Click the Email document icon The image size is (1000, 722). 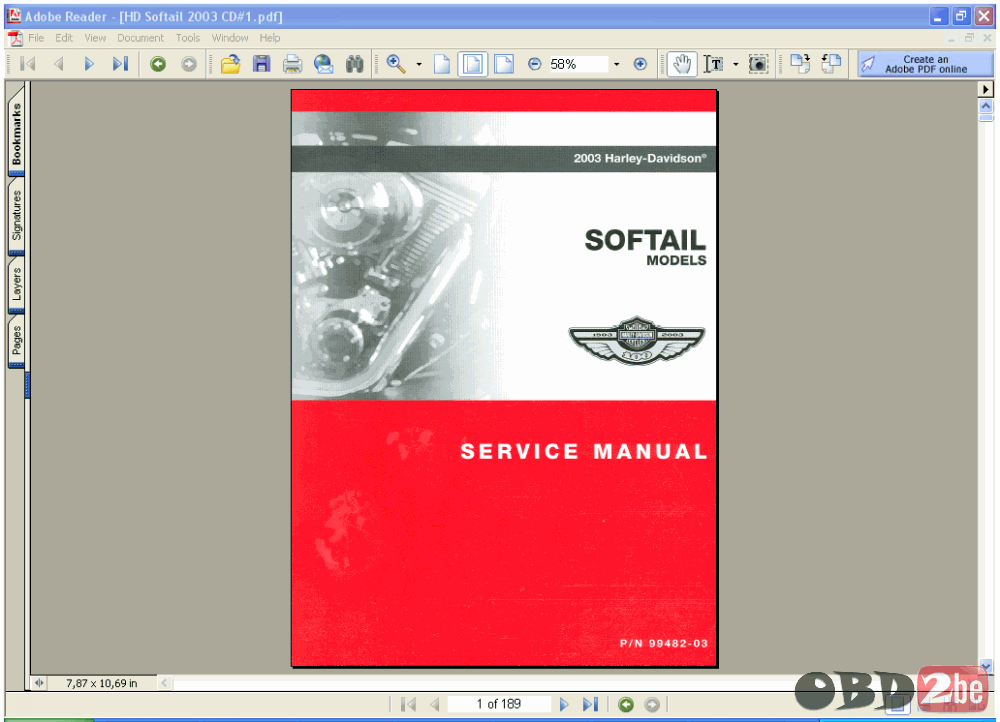click(x=324, y=64)
